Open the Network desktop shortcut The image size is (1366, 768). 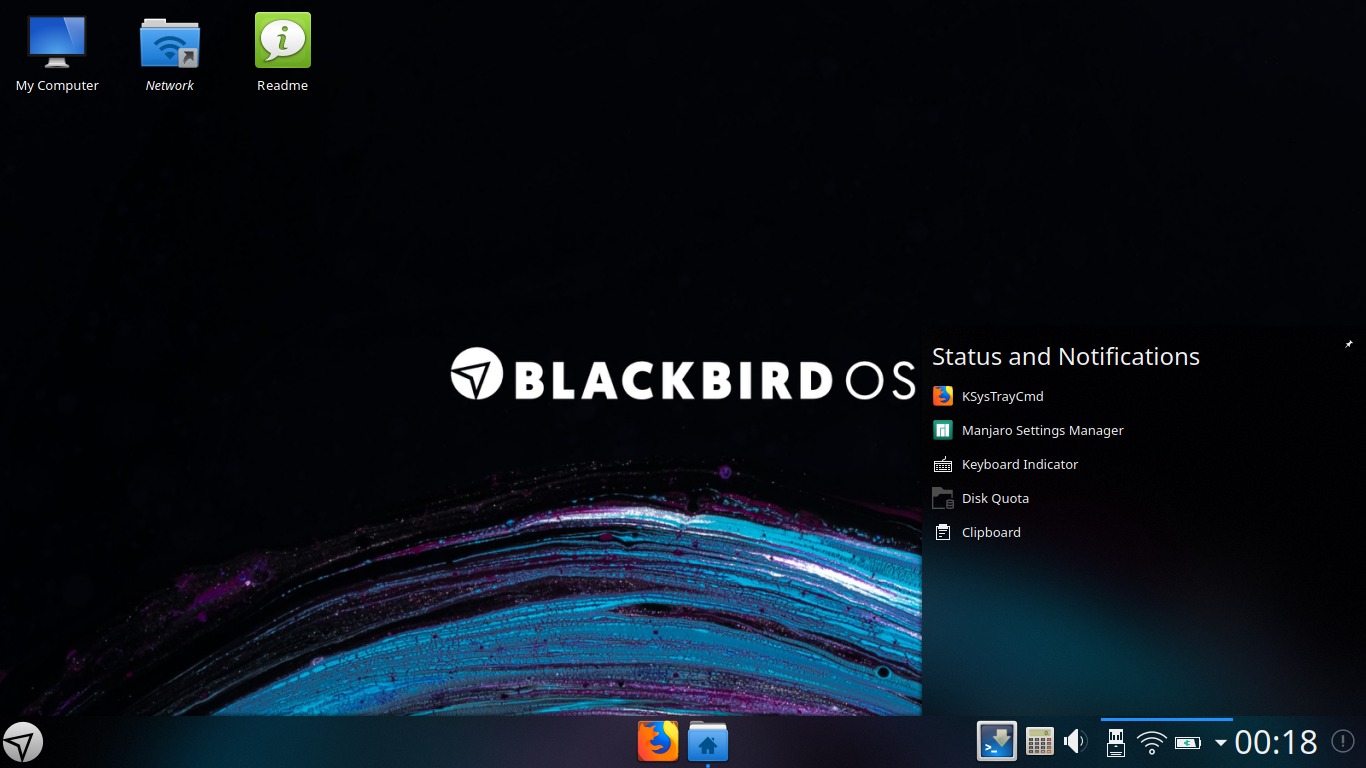(x=169, y=55)
